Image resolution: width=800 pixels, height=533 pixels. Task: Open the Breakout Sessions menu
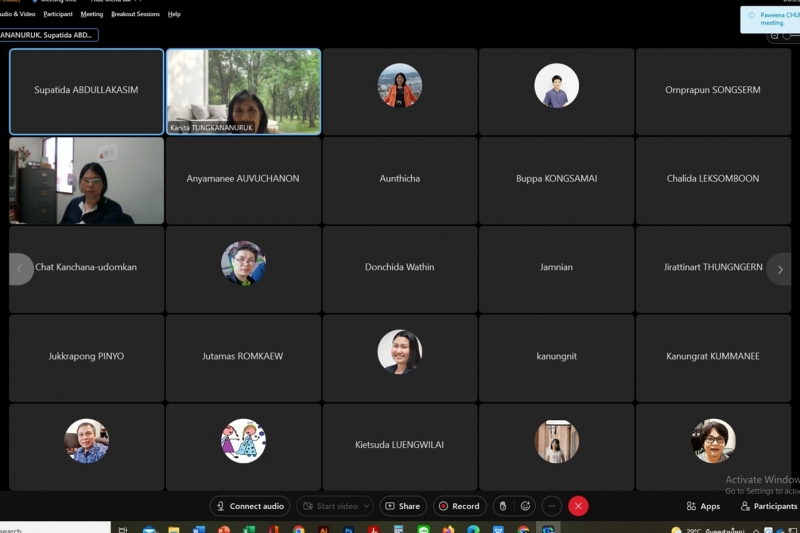click(x=135, y=14)
